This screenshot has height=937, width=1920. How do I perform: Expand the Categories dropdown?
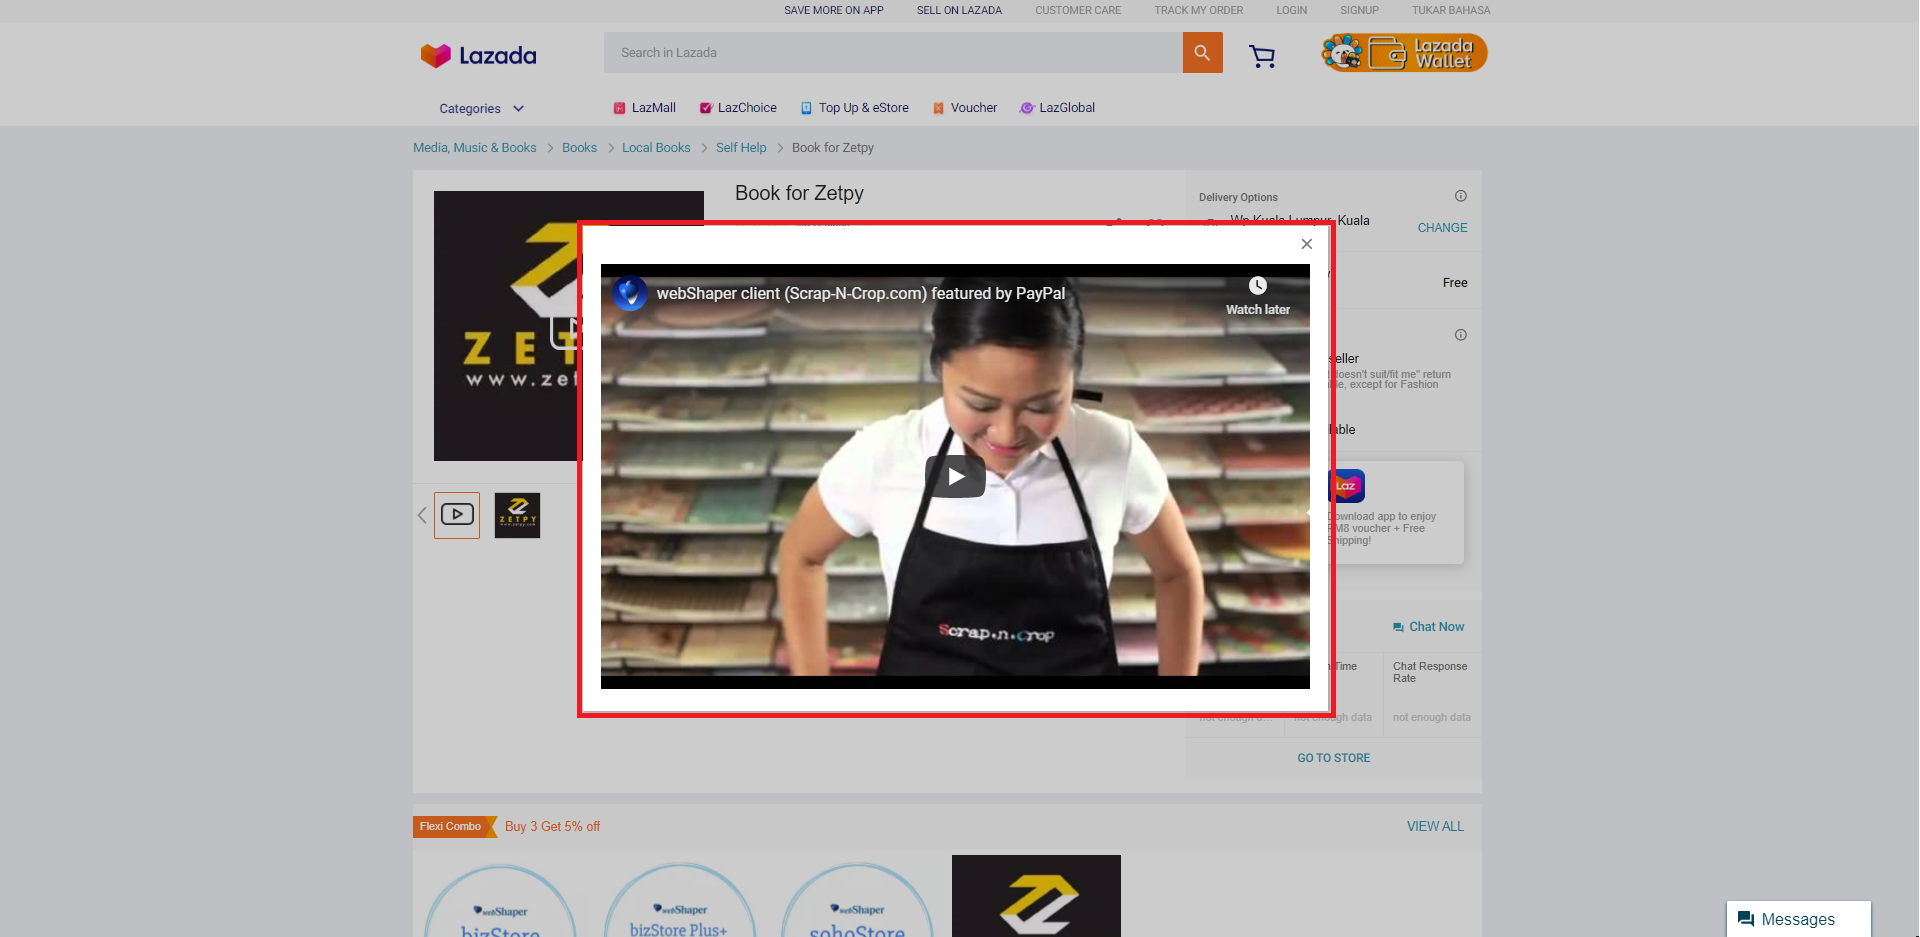[481, 108]
